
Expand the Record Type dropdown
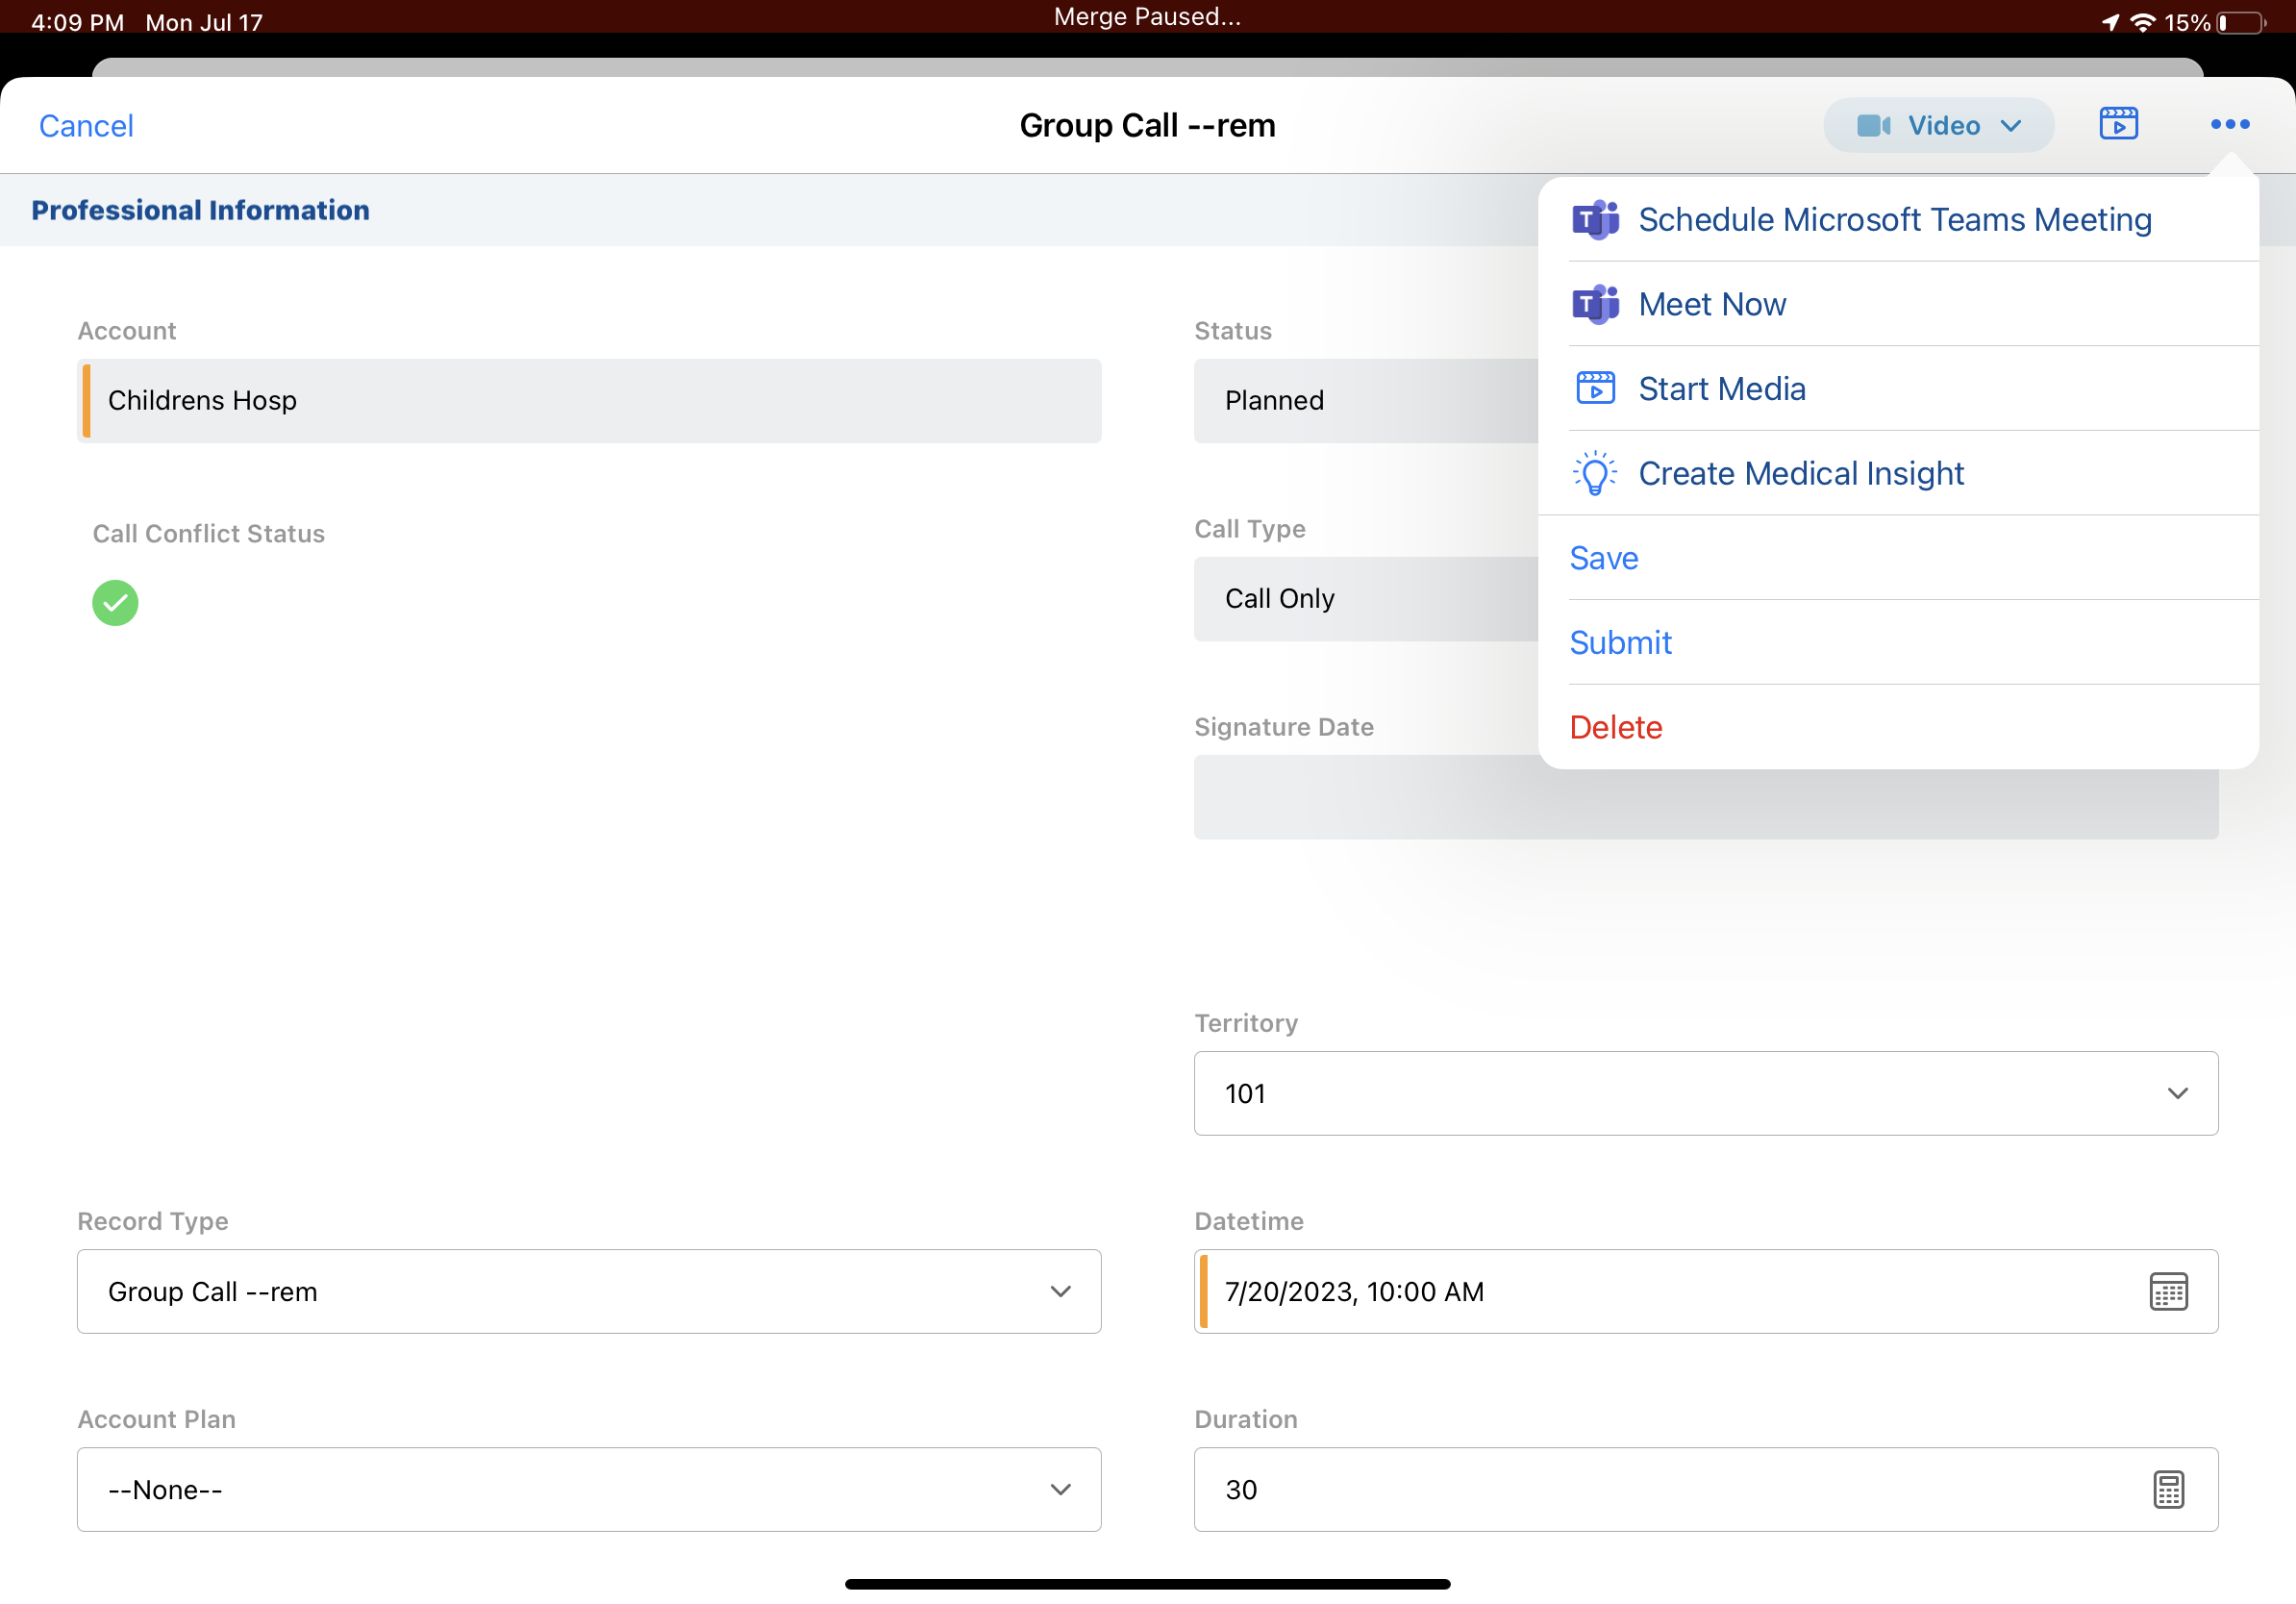[x=588, y=1291]
